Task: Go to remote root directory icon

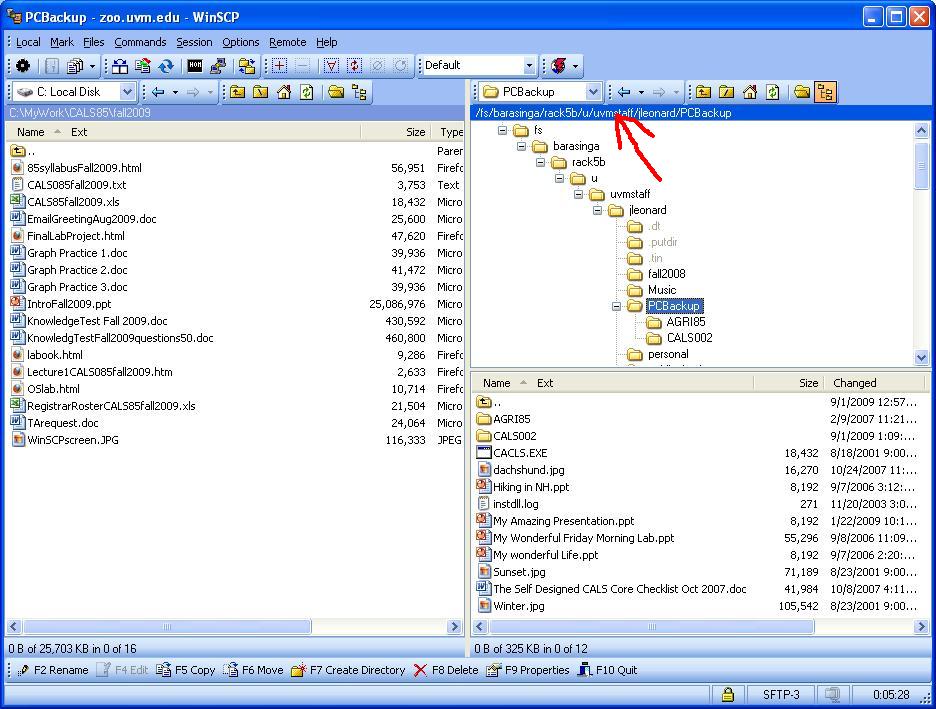Action: pyautogui.click(x=726, y=92)
